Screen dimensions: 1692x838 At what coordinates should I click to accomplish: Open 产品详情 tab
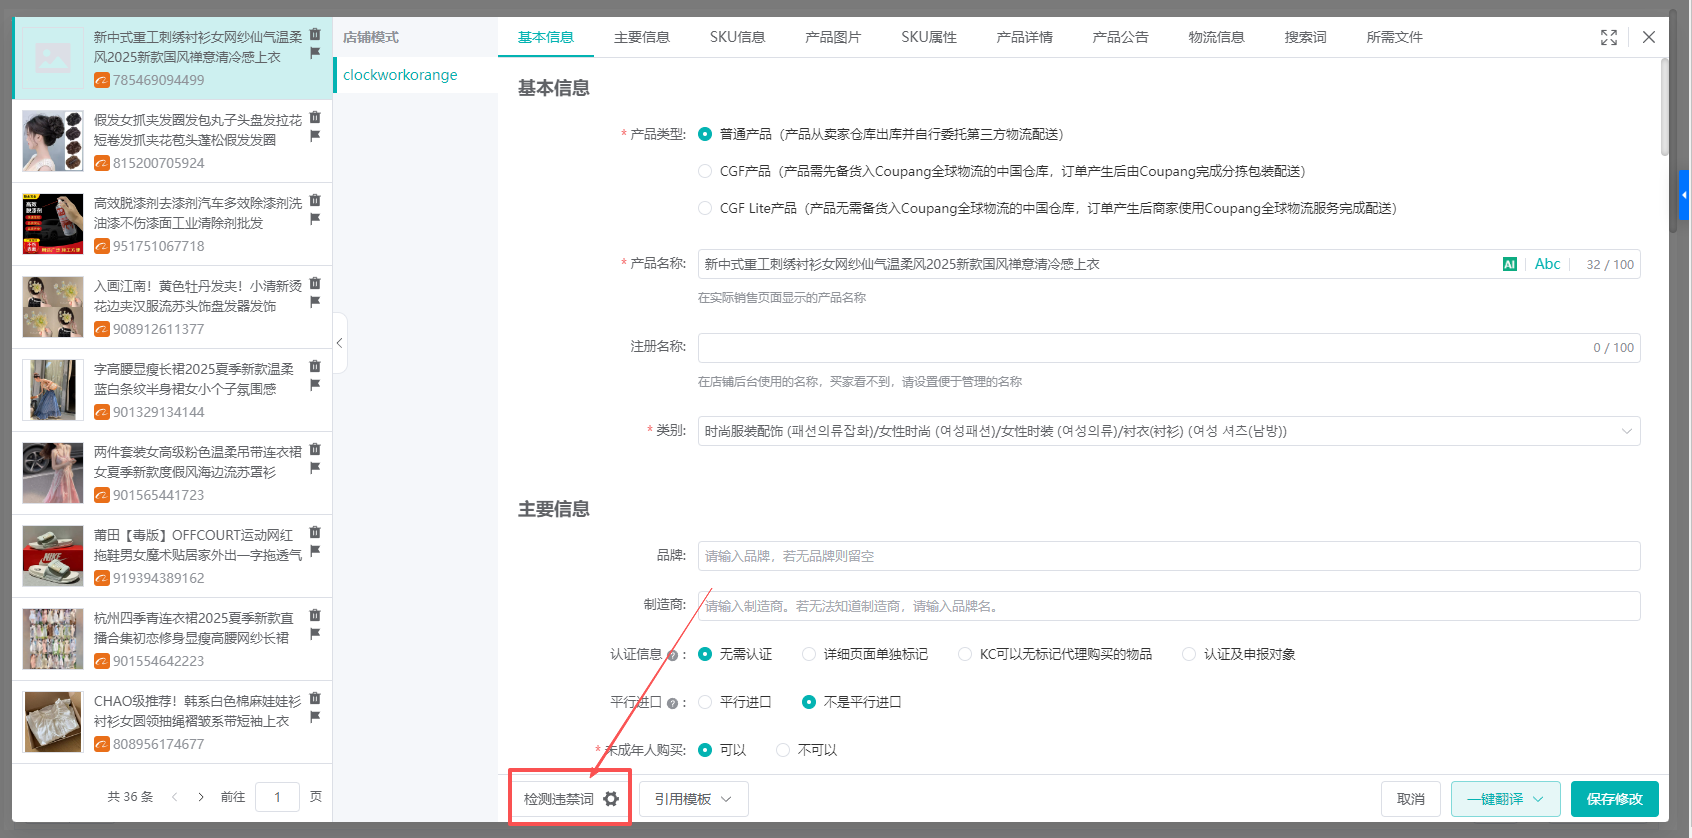tap(1025, 37)
